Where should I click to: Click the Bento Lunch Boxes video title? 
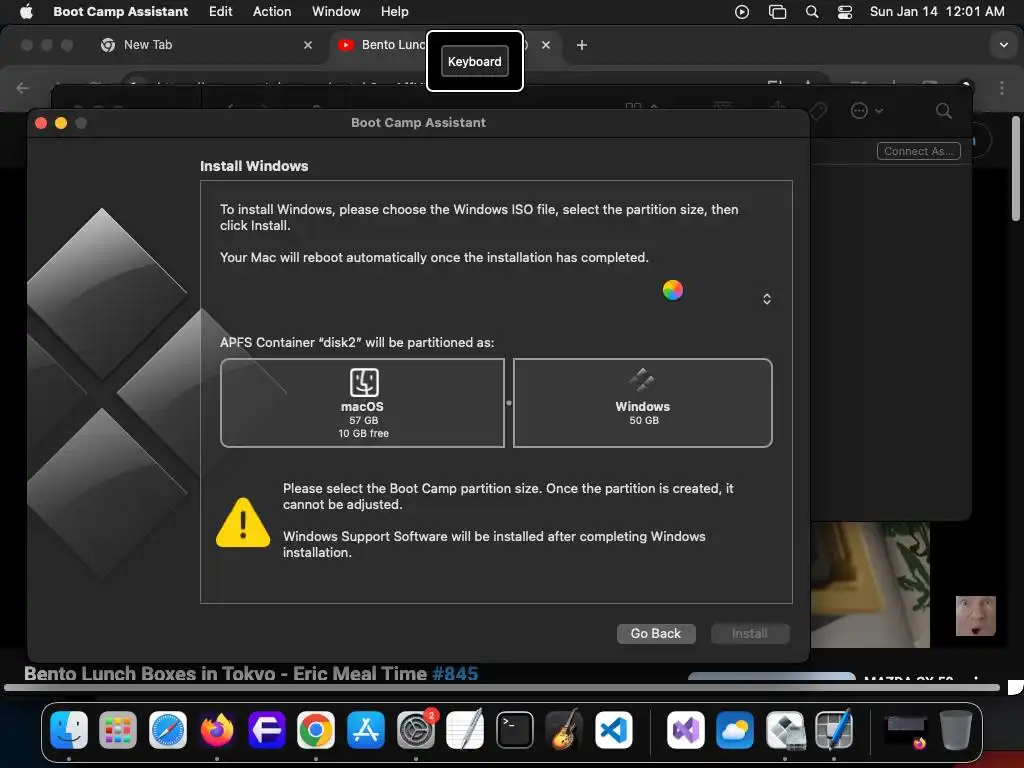225,673
